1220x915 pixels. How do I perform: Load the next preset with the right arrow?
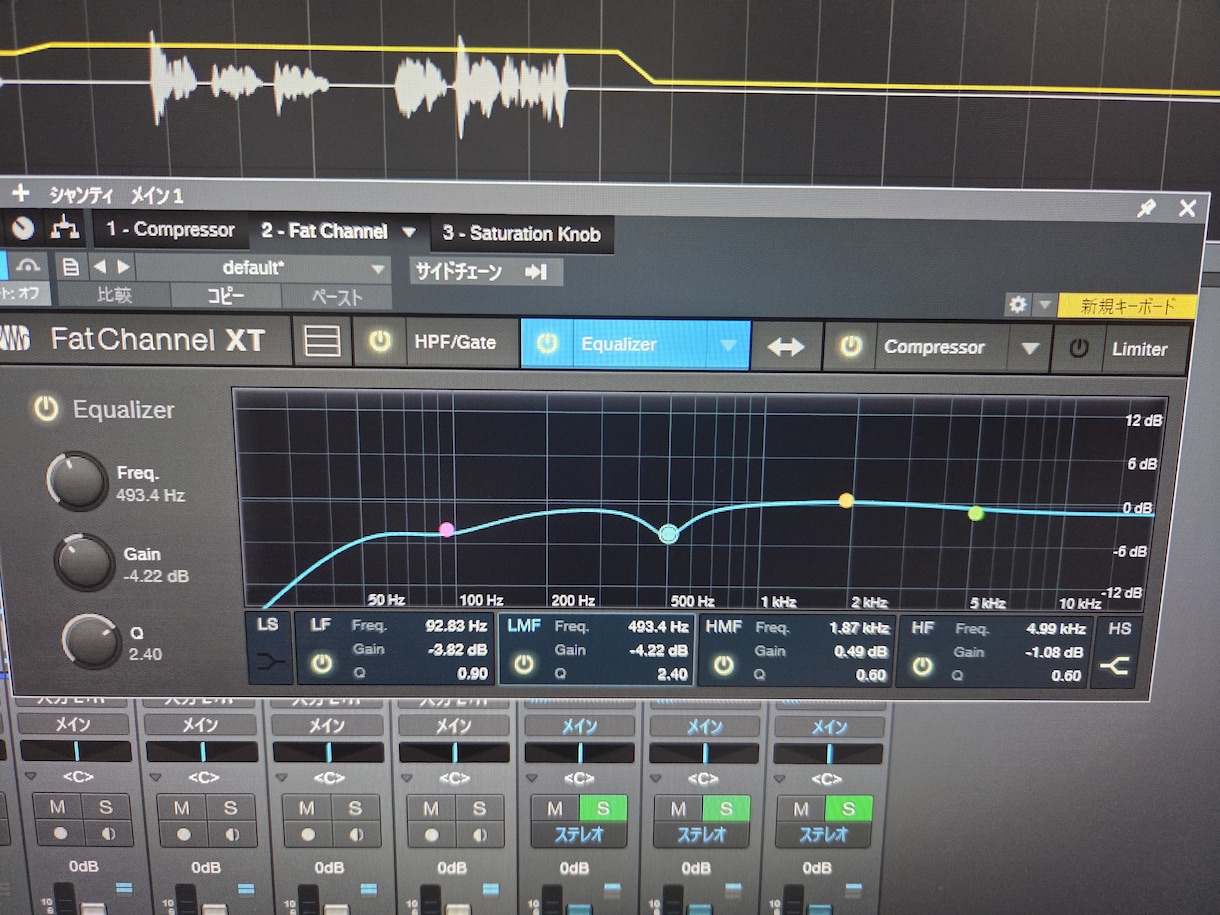pos(123,268)
